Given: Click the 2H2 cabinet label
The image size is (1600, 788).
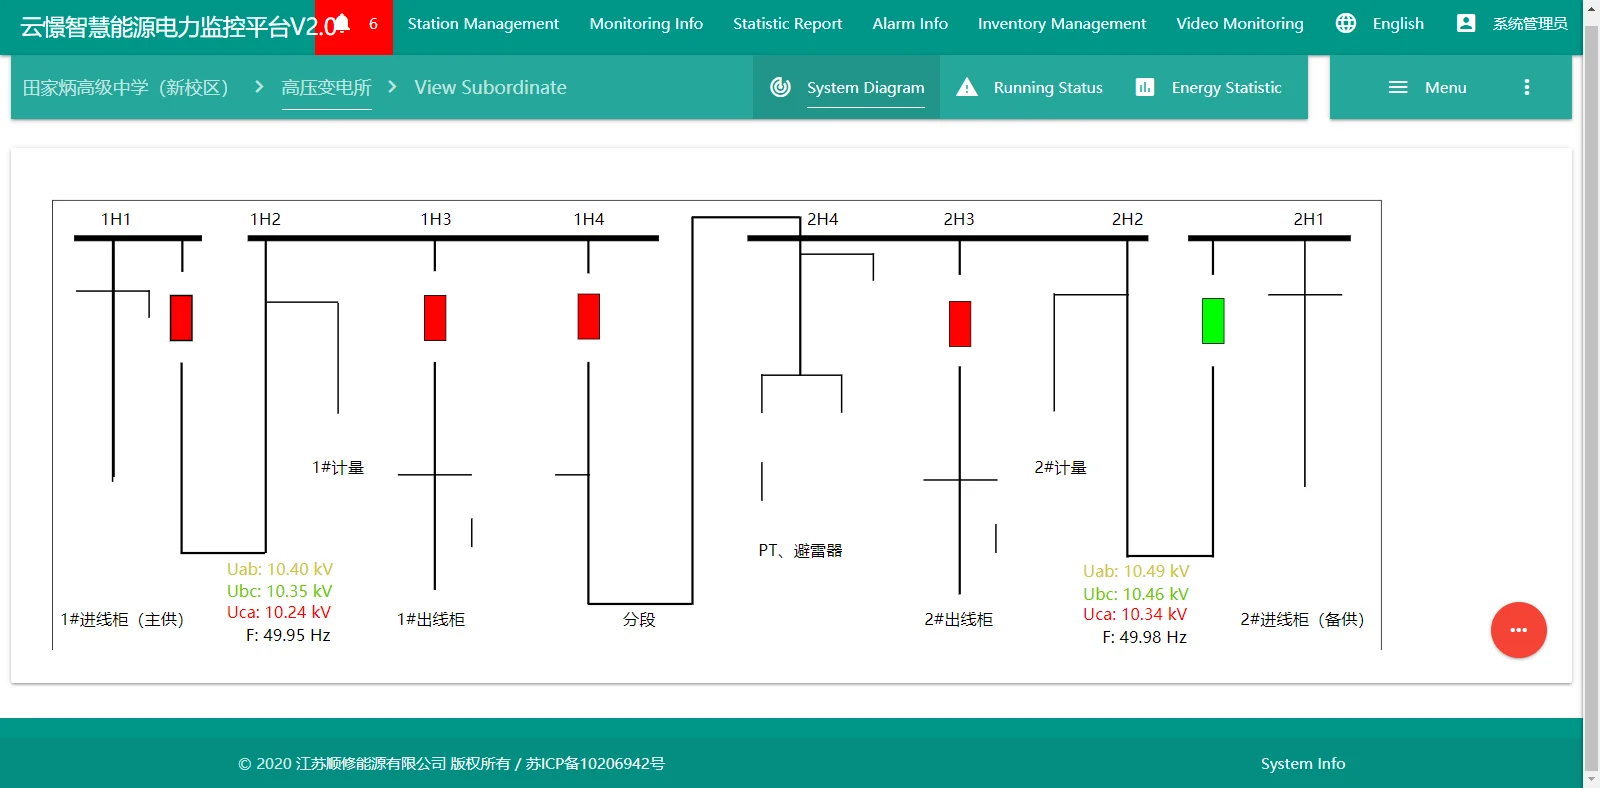Looking at the screenshot, I should pos(1128,219).
